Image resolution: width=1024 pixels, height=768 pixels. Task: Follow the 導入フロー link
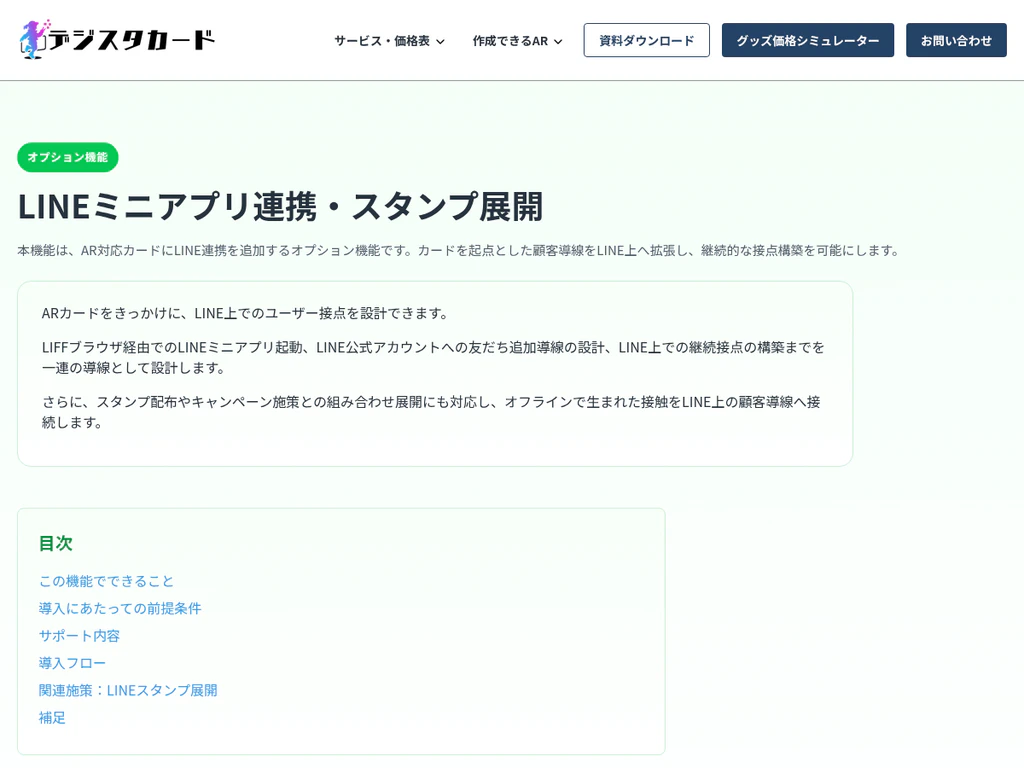(x=72, y=664)
